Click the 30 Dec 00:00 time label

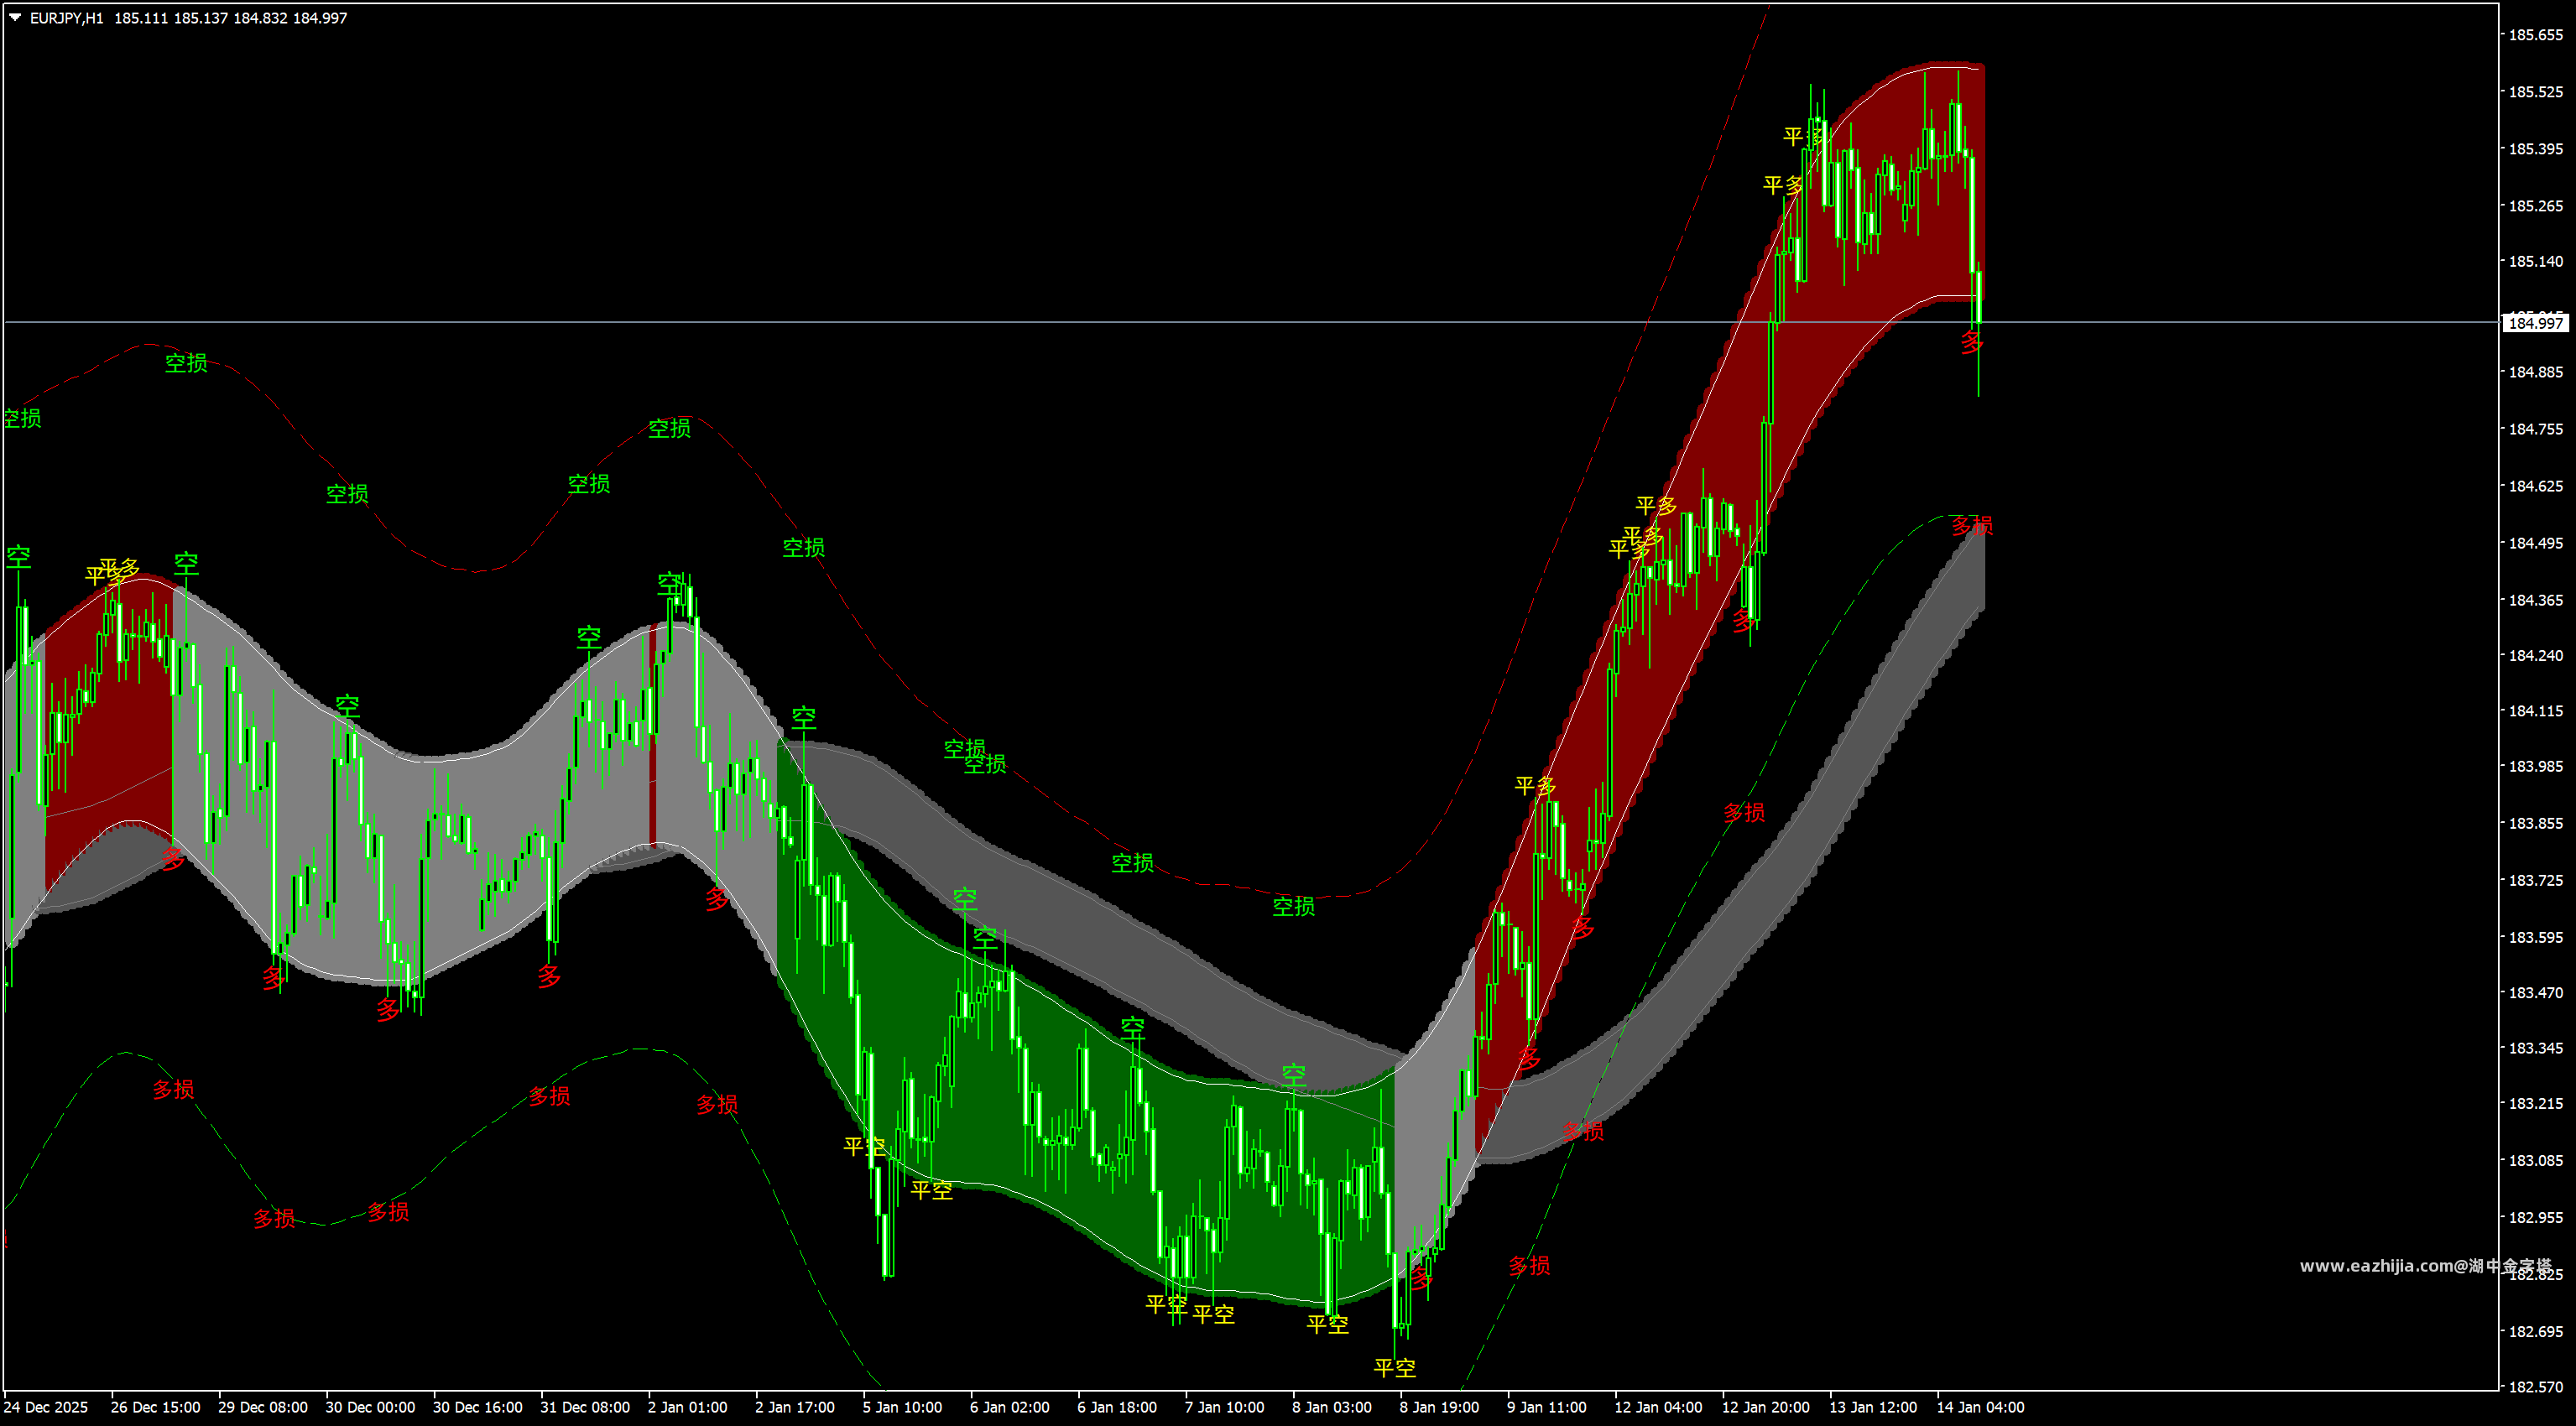pos(370,1408)
